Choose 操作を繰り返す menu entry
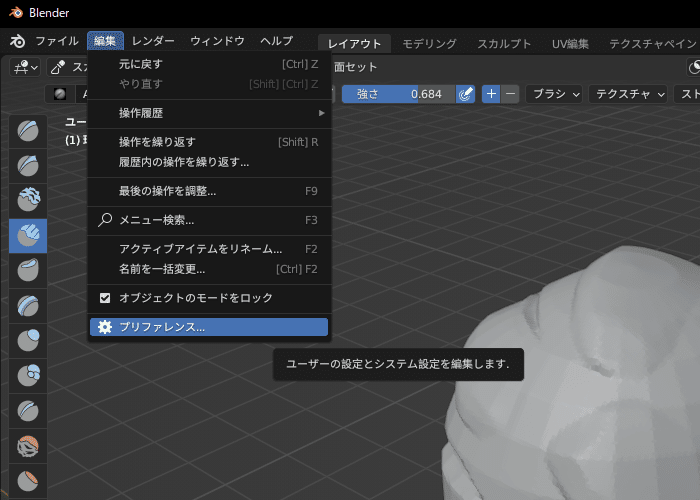 209,142
